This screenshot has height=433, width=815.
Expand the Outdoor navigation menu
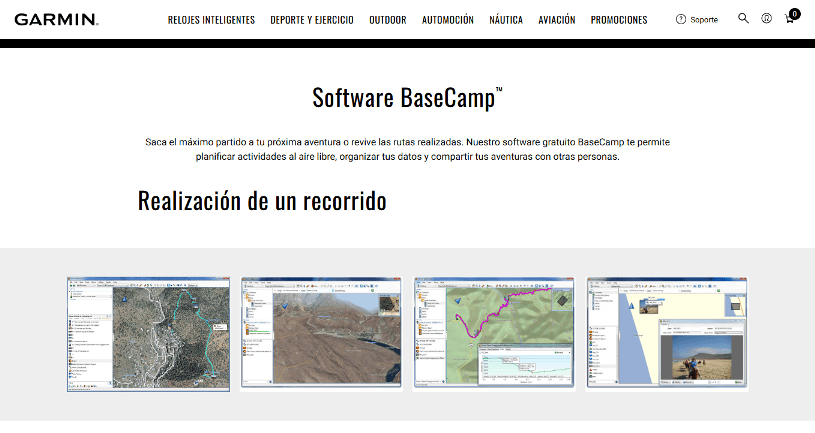coord(388,20)
